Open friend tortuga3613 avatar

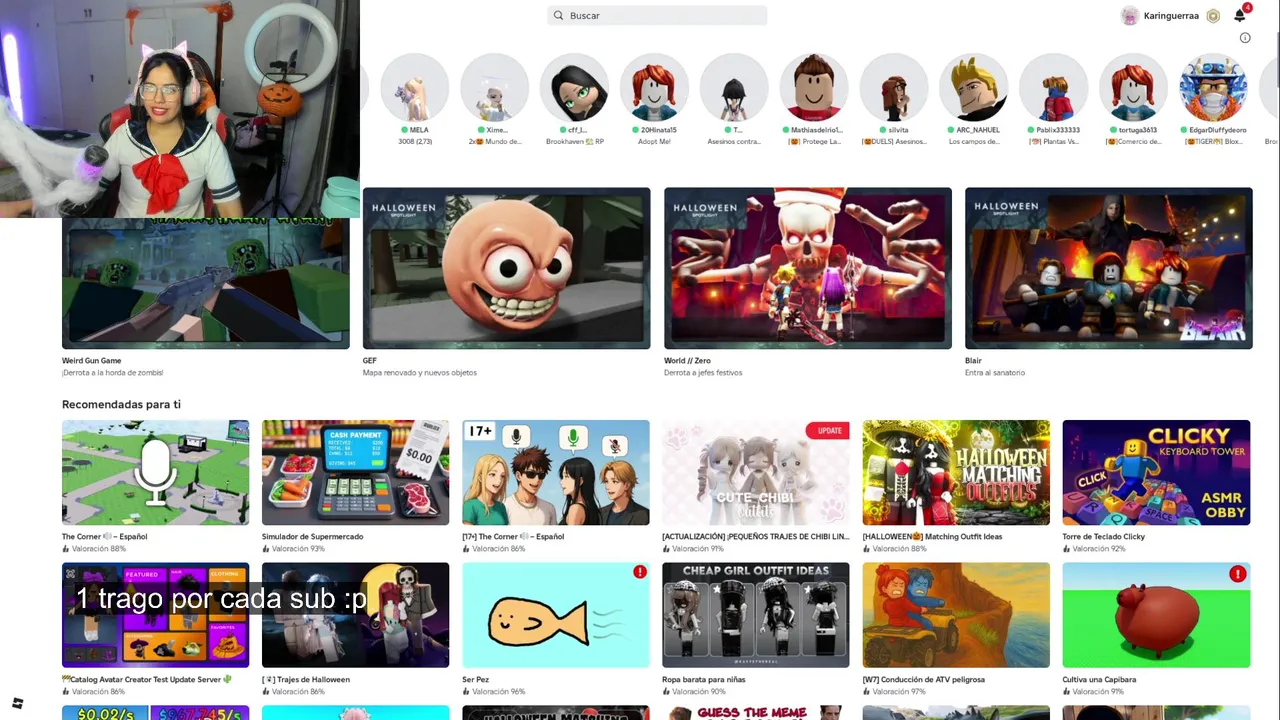tap(1134, 88)
